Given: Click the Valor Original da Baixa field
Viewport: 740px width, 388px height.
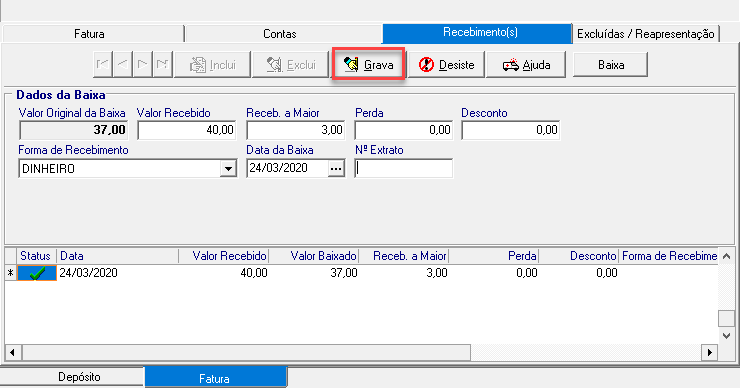Looking at the screenshot, I should pyautogui.click(x=73, y=130).
